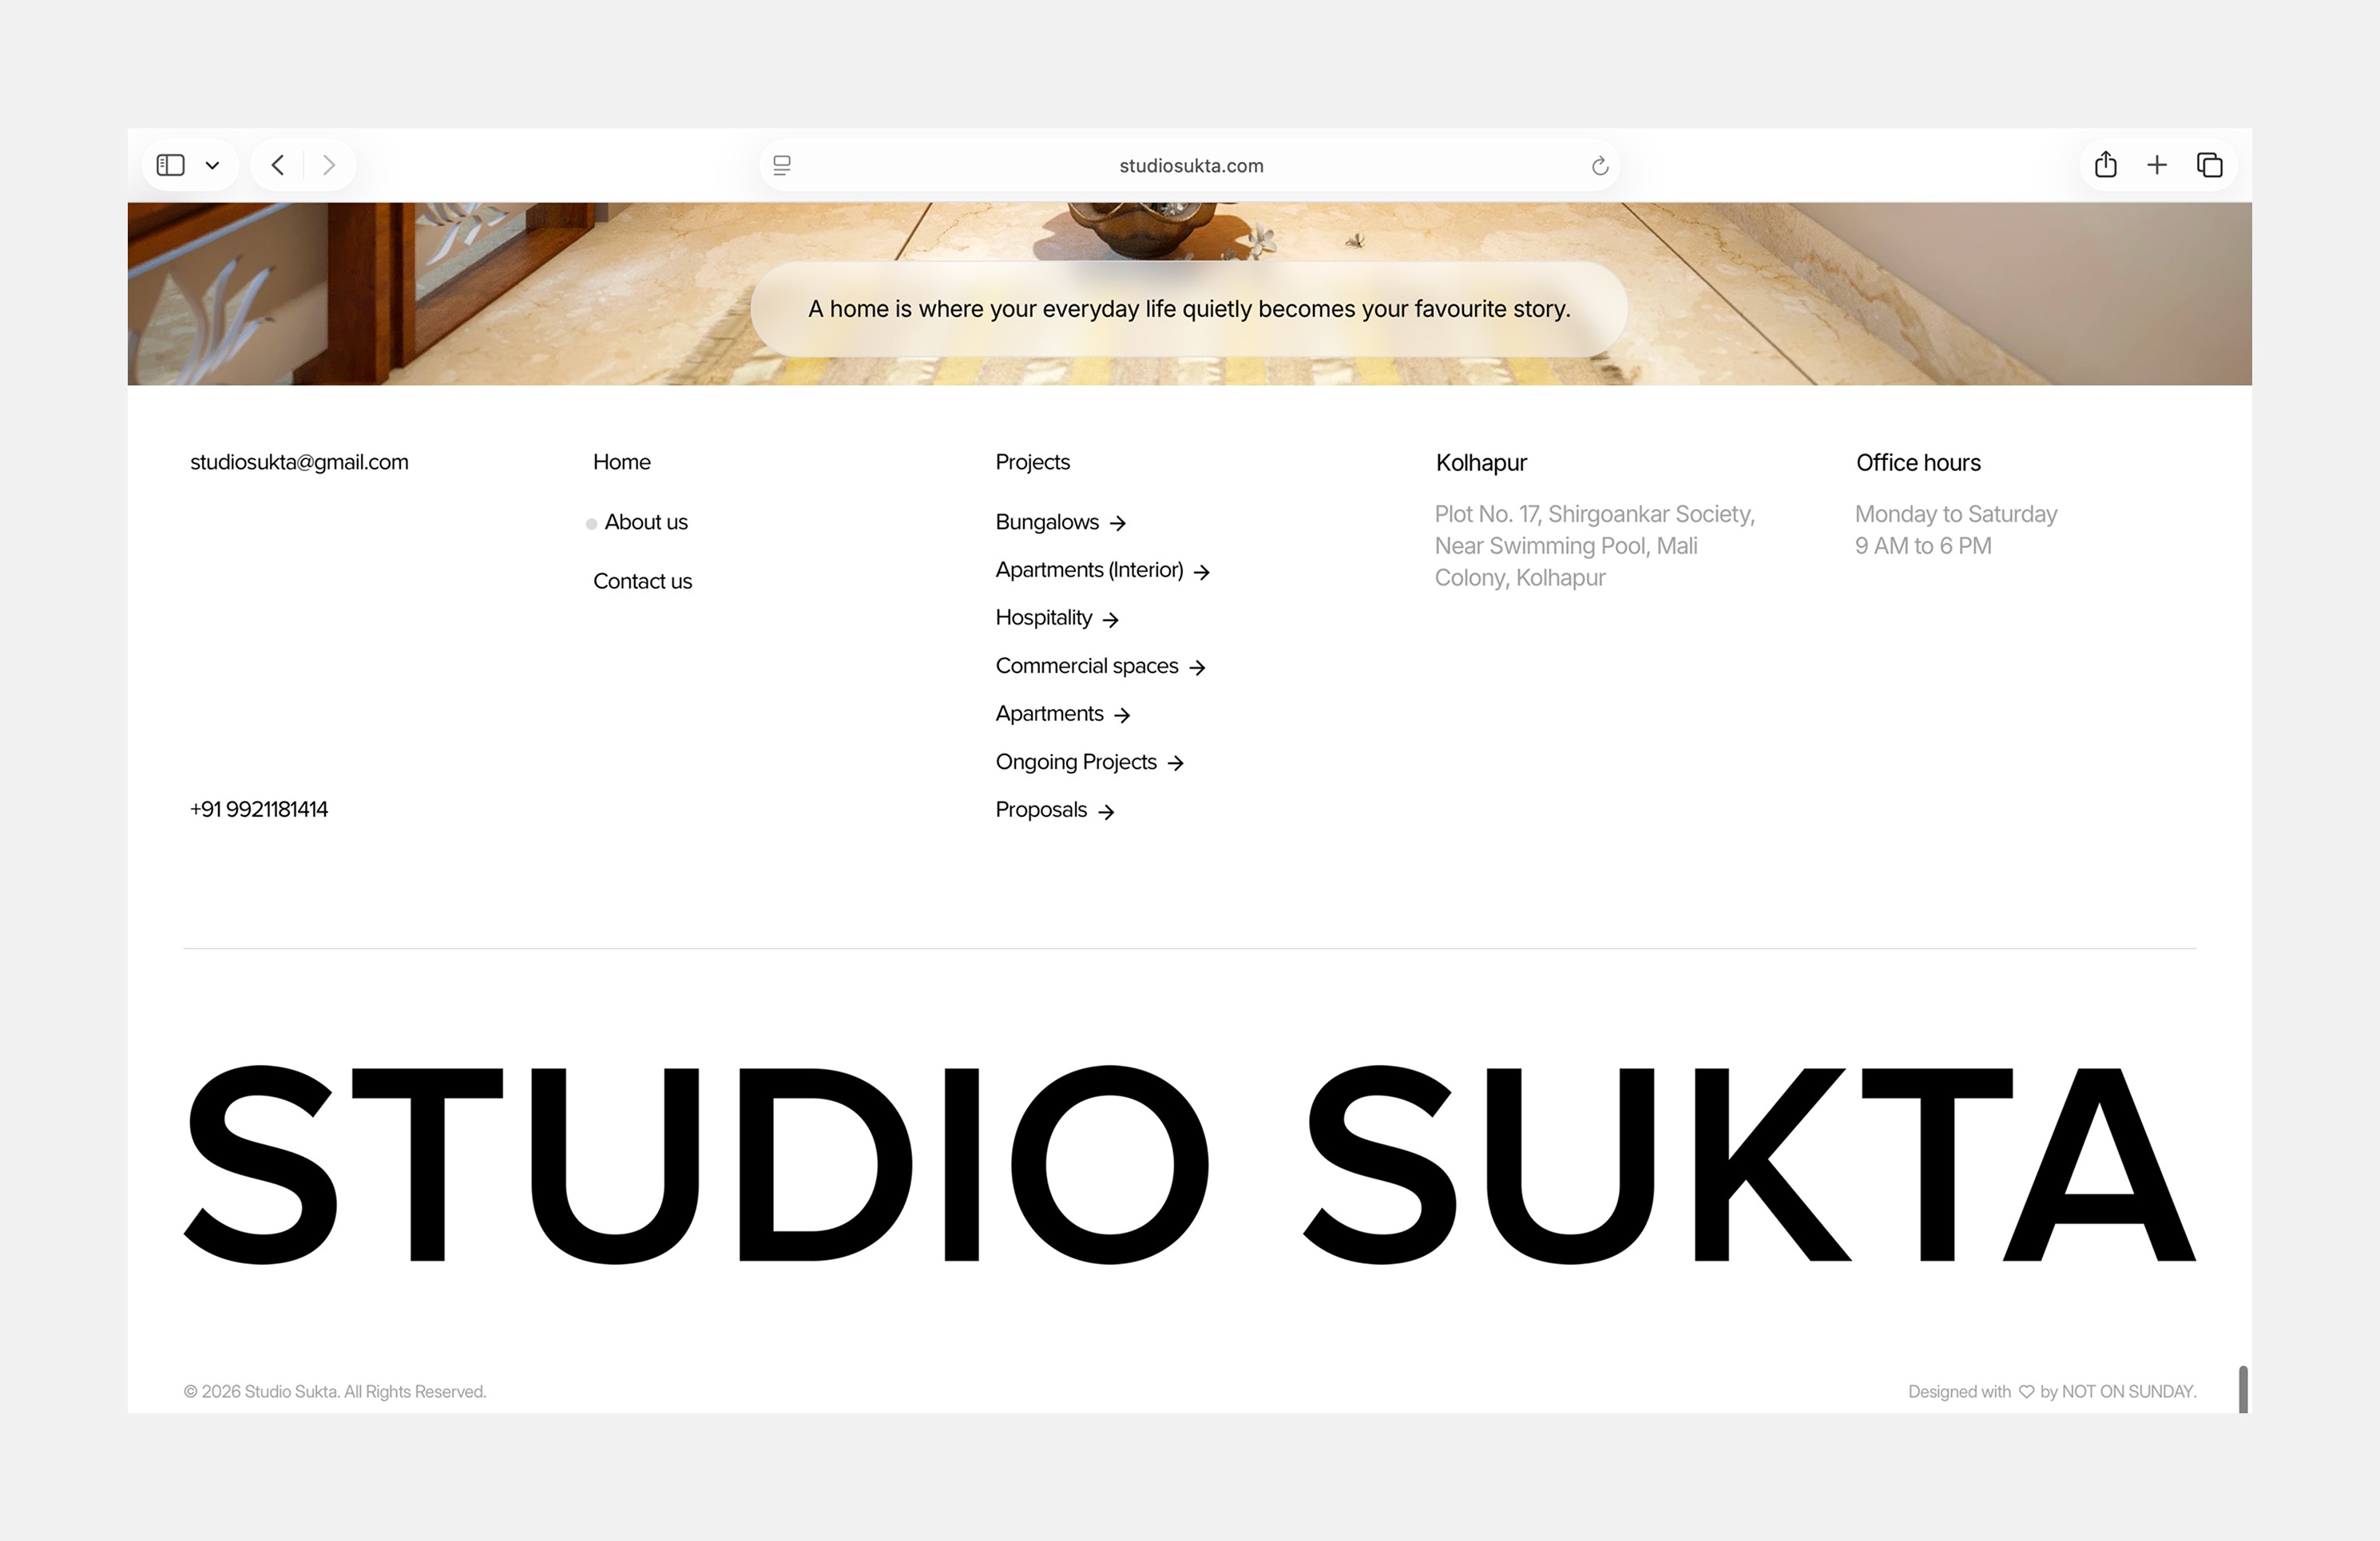Toggle the Safari sidebar icon

click(171, 165)
